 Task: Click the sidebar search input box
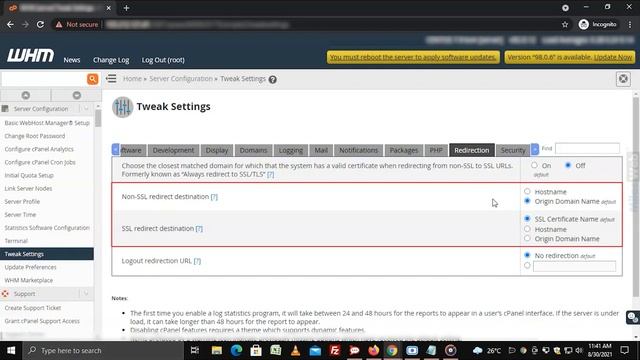[44, 79]
